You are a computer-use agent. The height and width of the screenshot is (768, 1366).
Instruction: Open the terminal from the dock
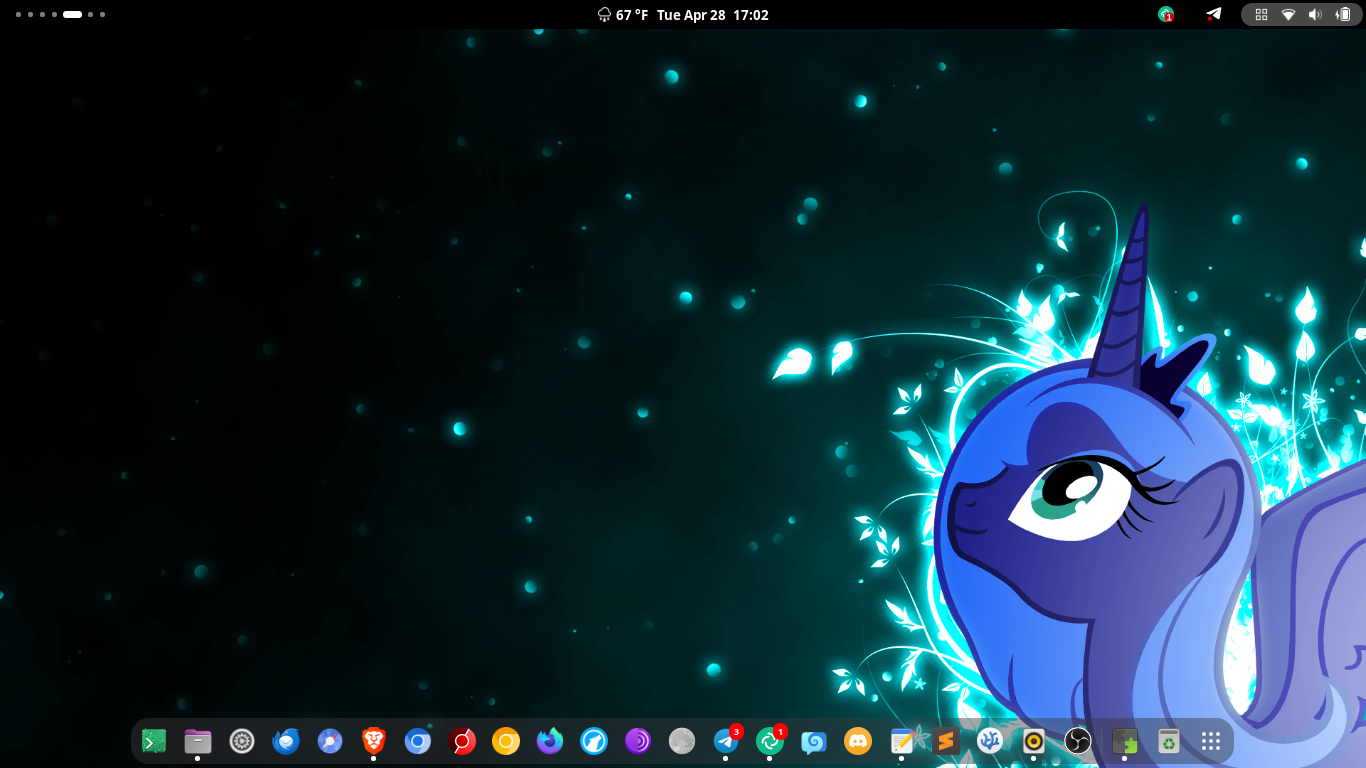(x=154, y=741)
